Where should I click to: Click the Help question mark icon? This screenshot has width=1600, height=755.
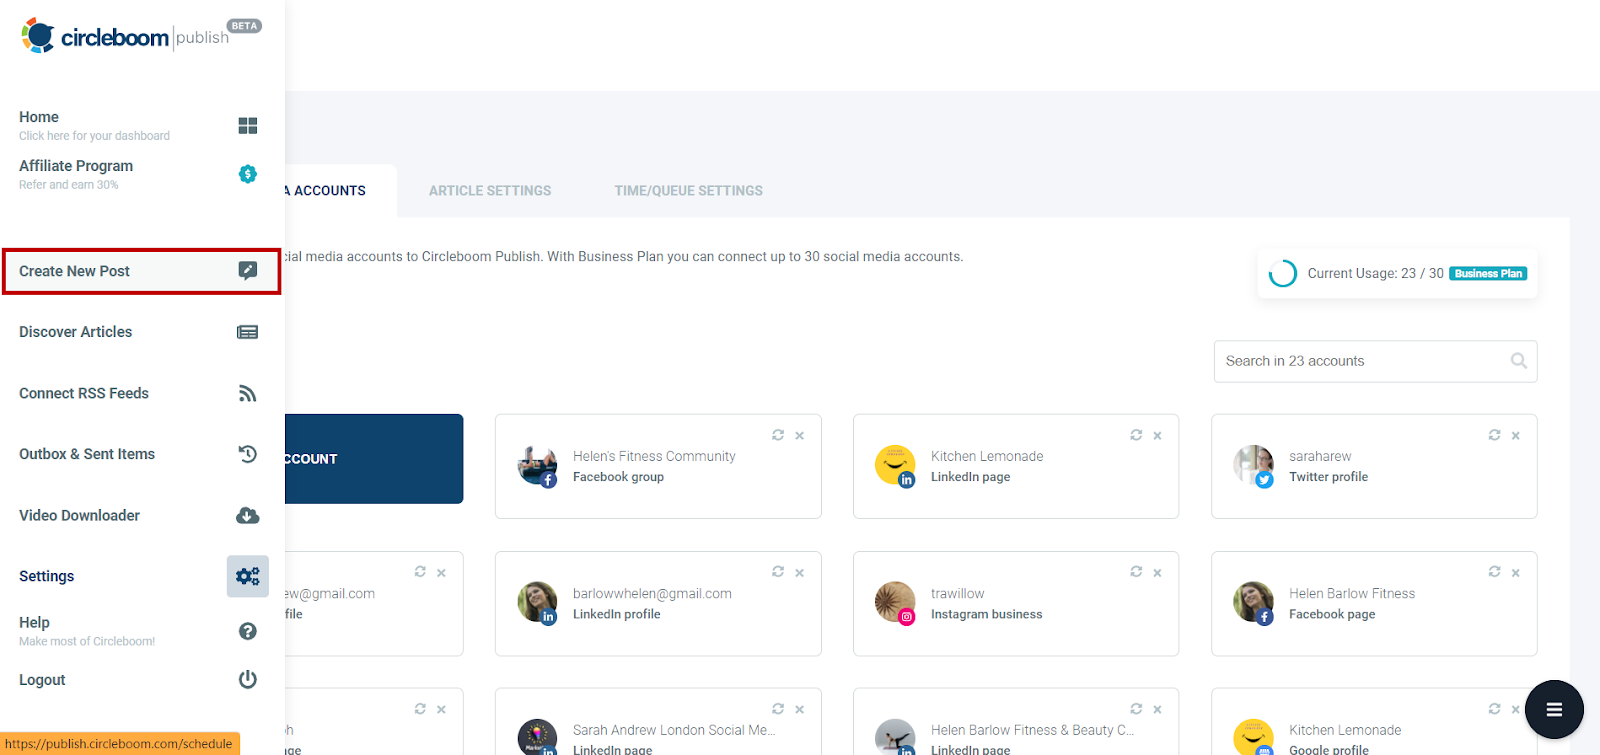pyautogui.click(x=248, y=631)
